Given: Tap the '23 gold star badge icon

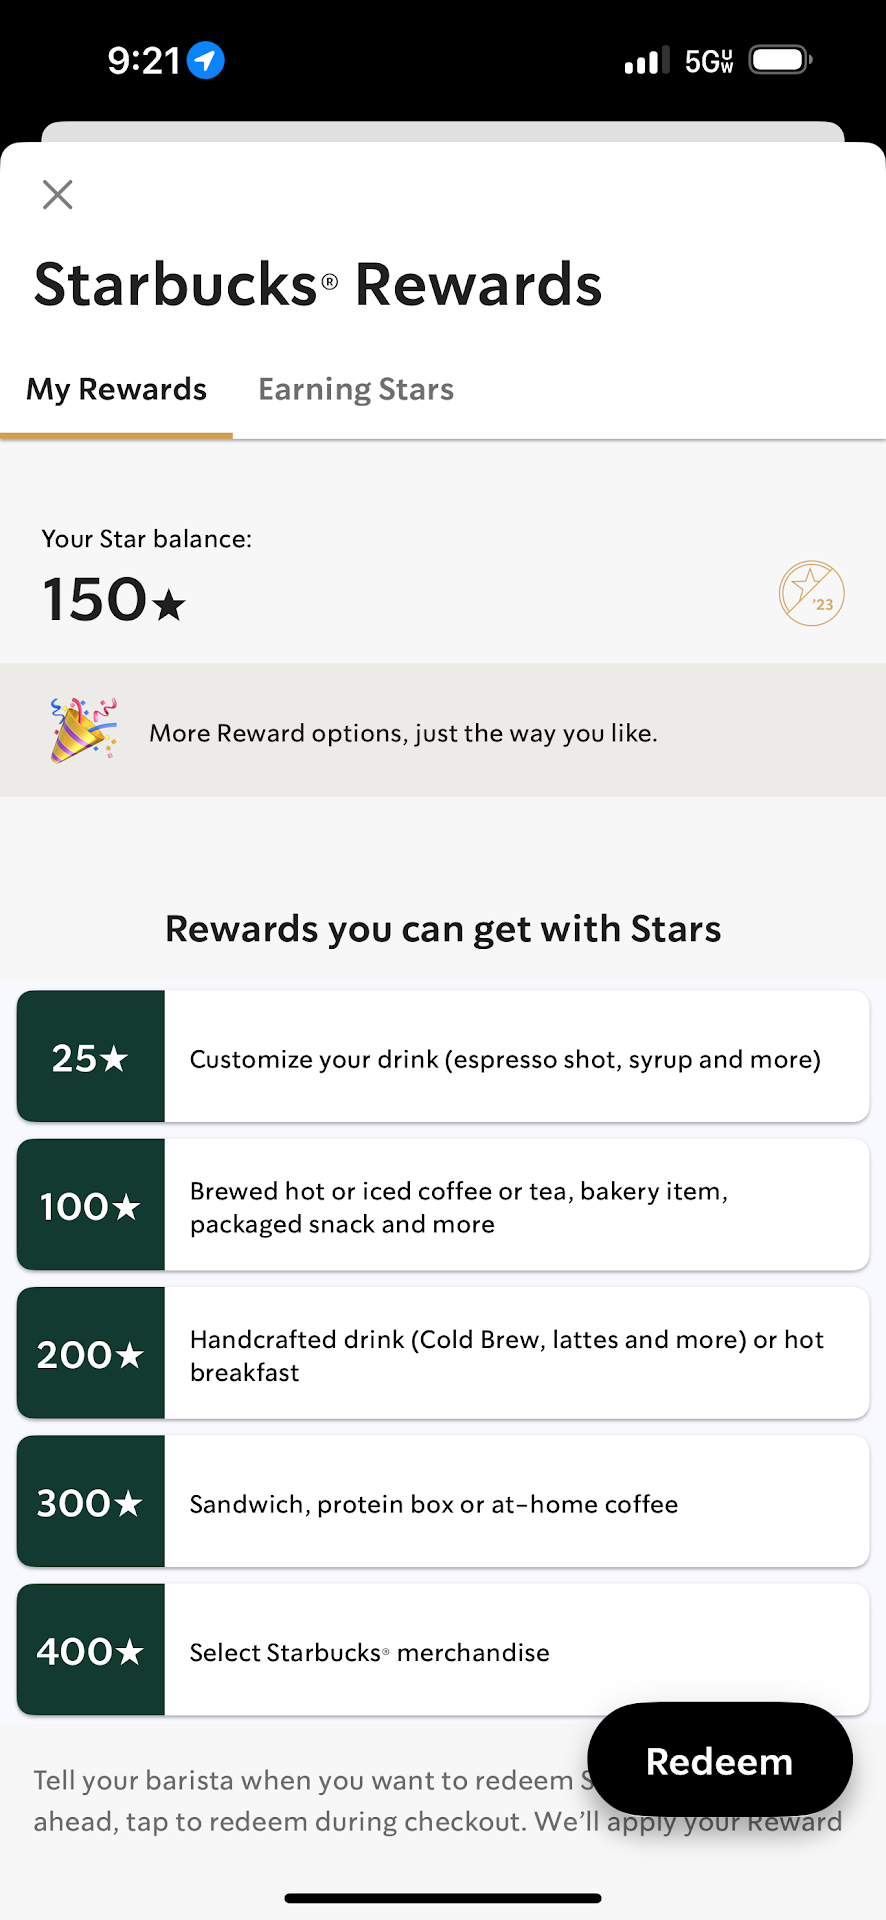Looking at the screenshot, I should (811, 593).
